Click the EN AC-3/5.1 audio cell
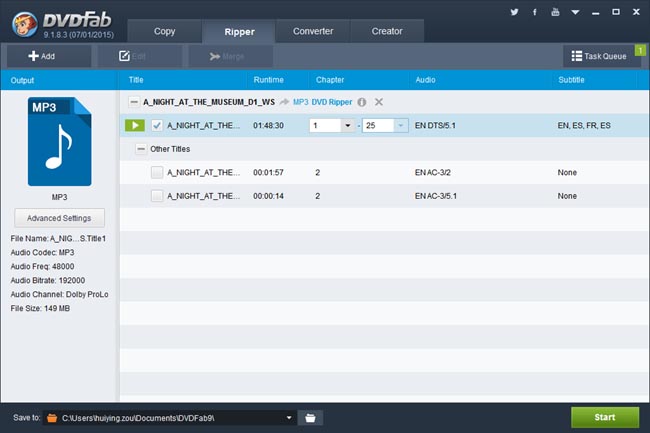The width and height of the screenshot is (650, 433). tap(436, 196)
